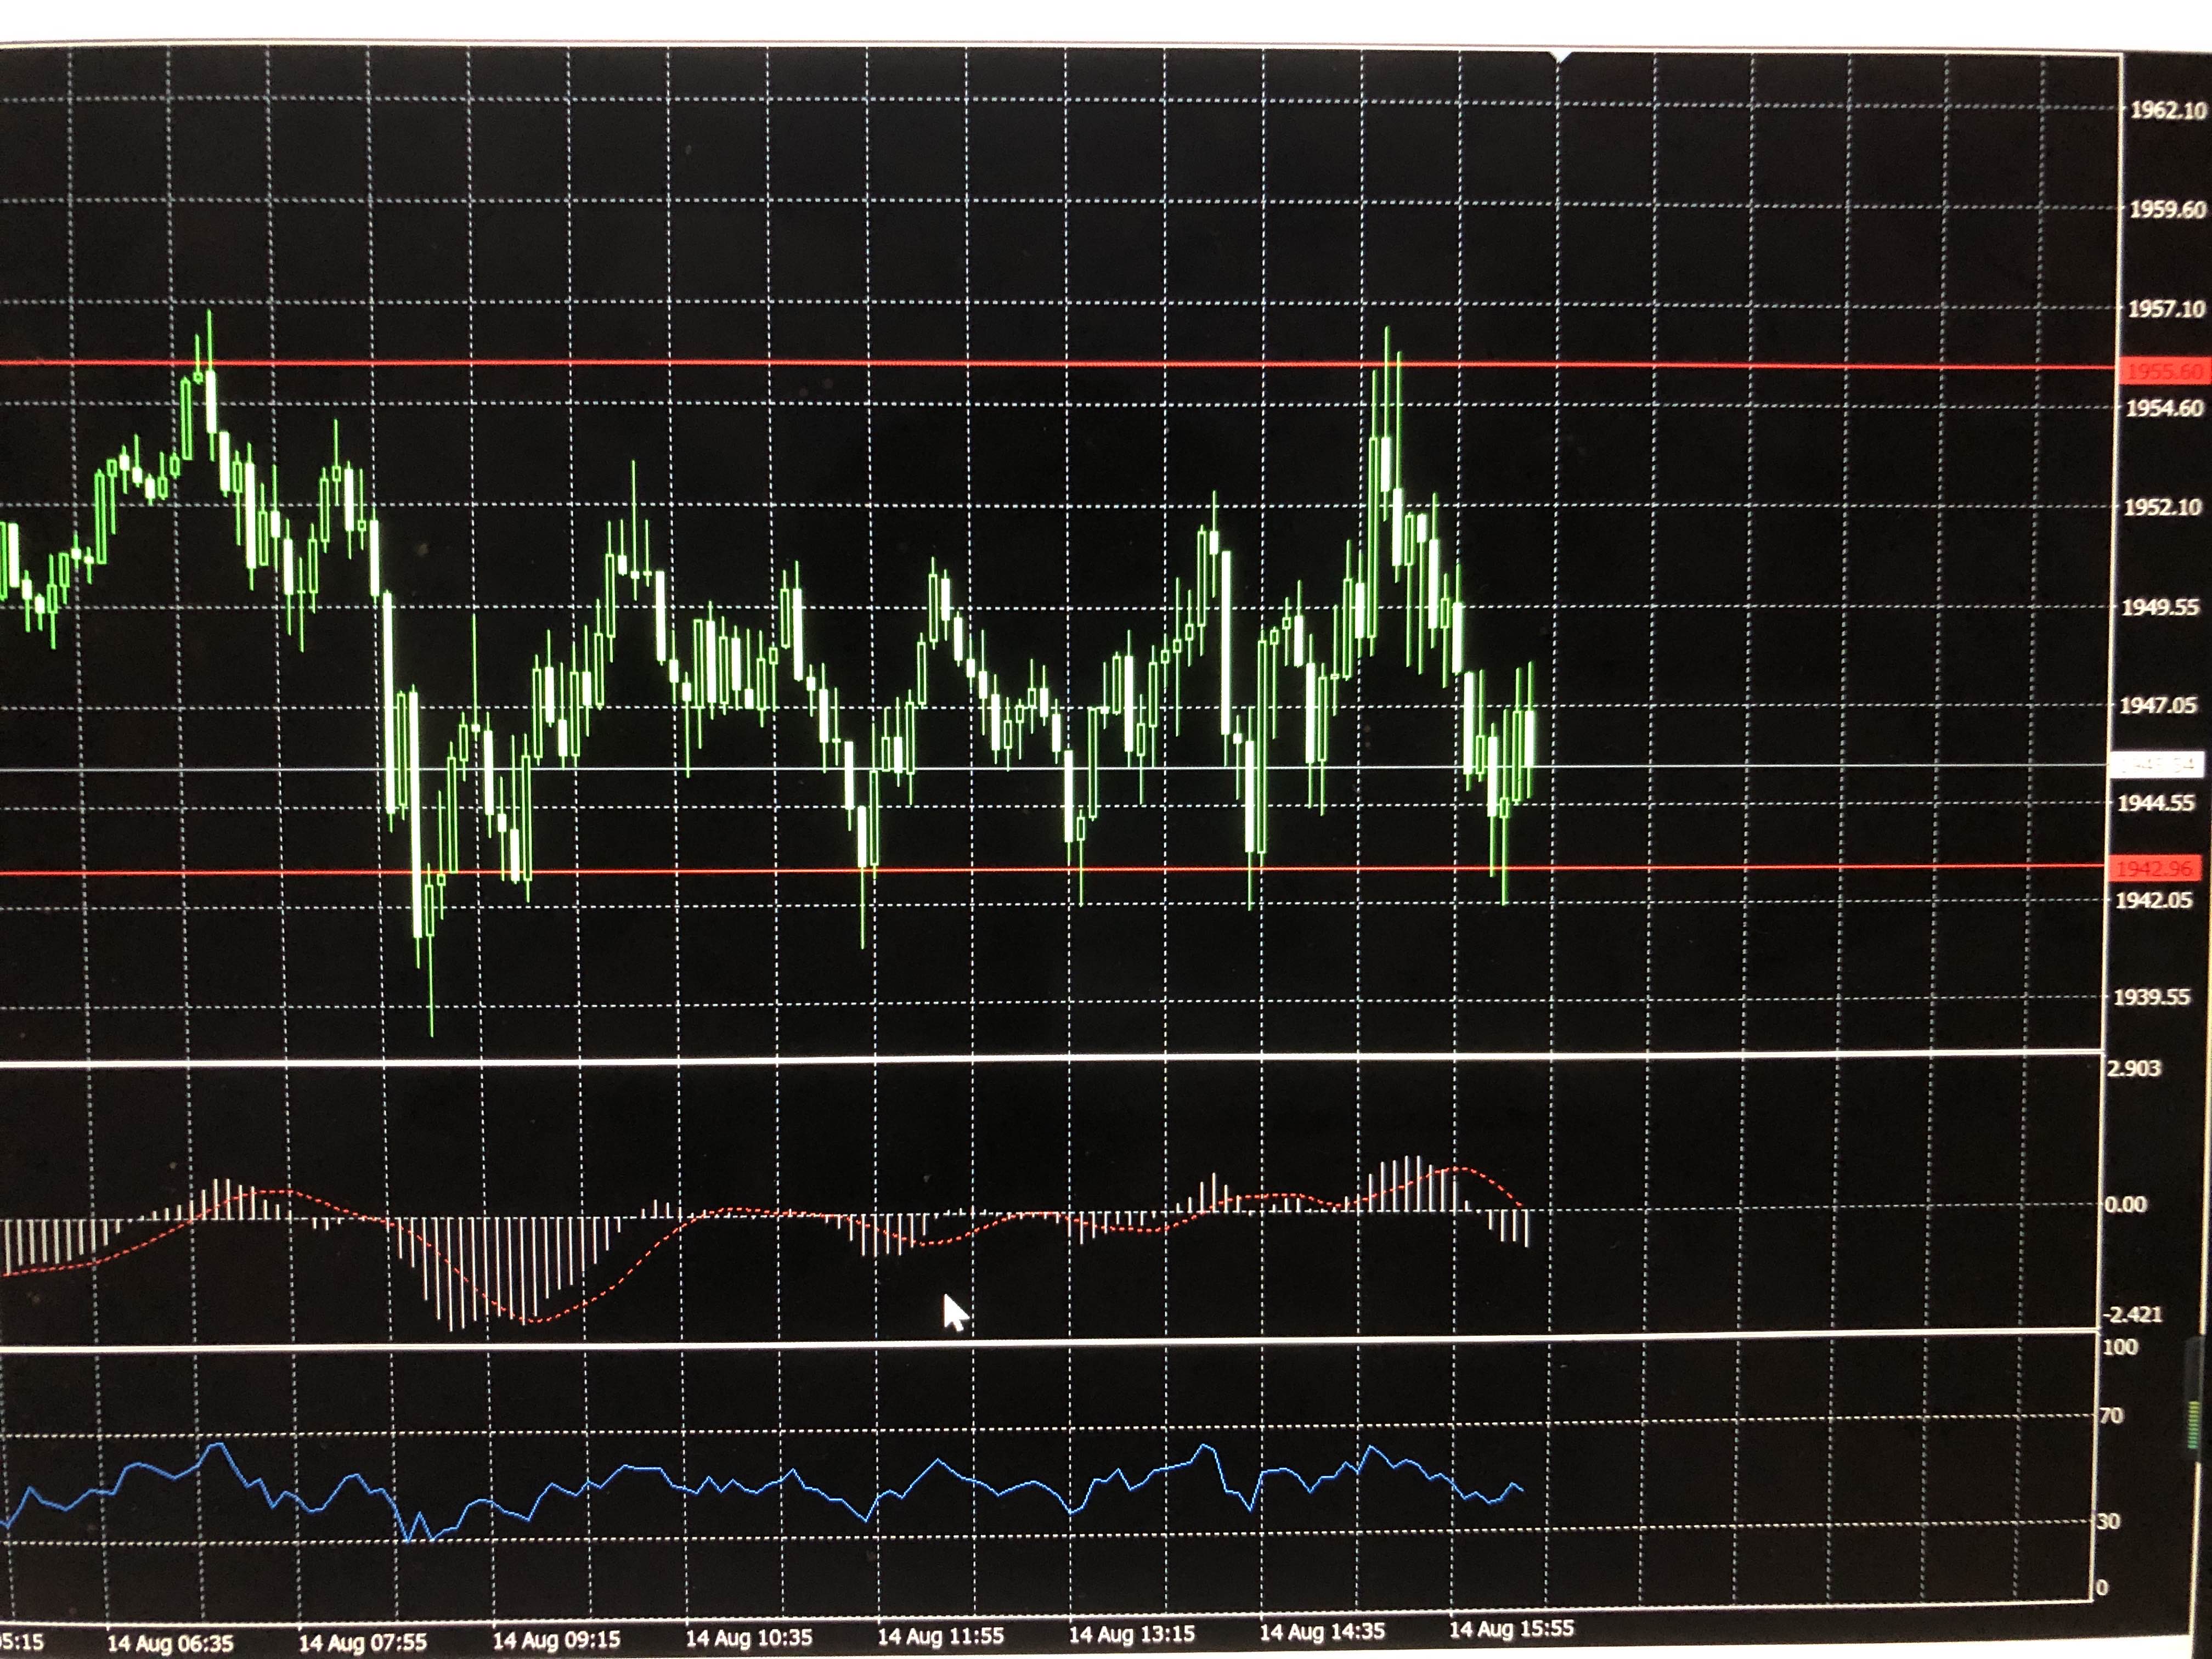Click the 100 level on RSI scale
Screen dimensions: 2212x1659
point(2120,1347)
